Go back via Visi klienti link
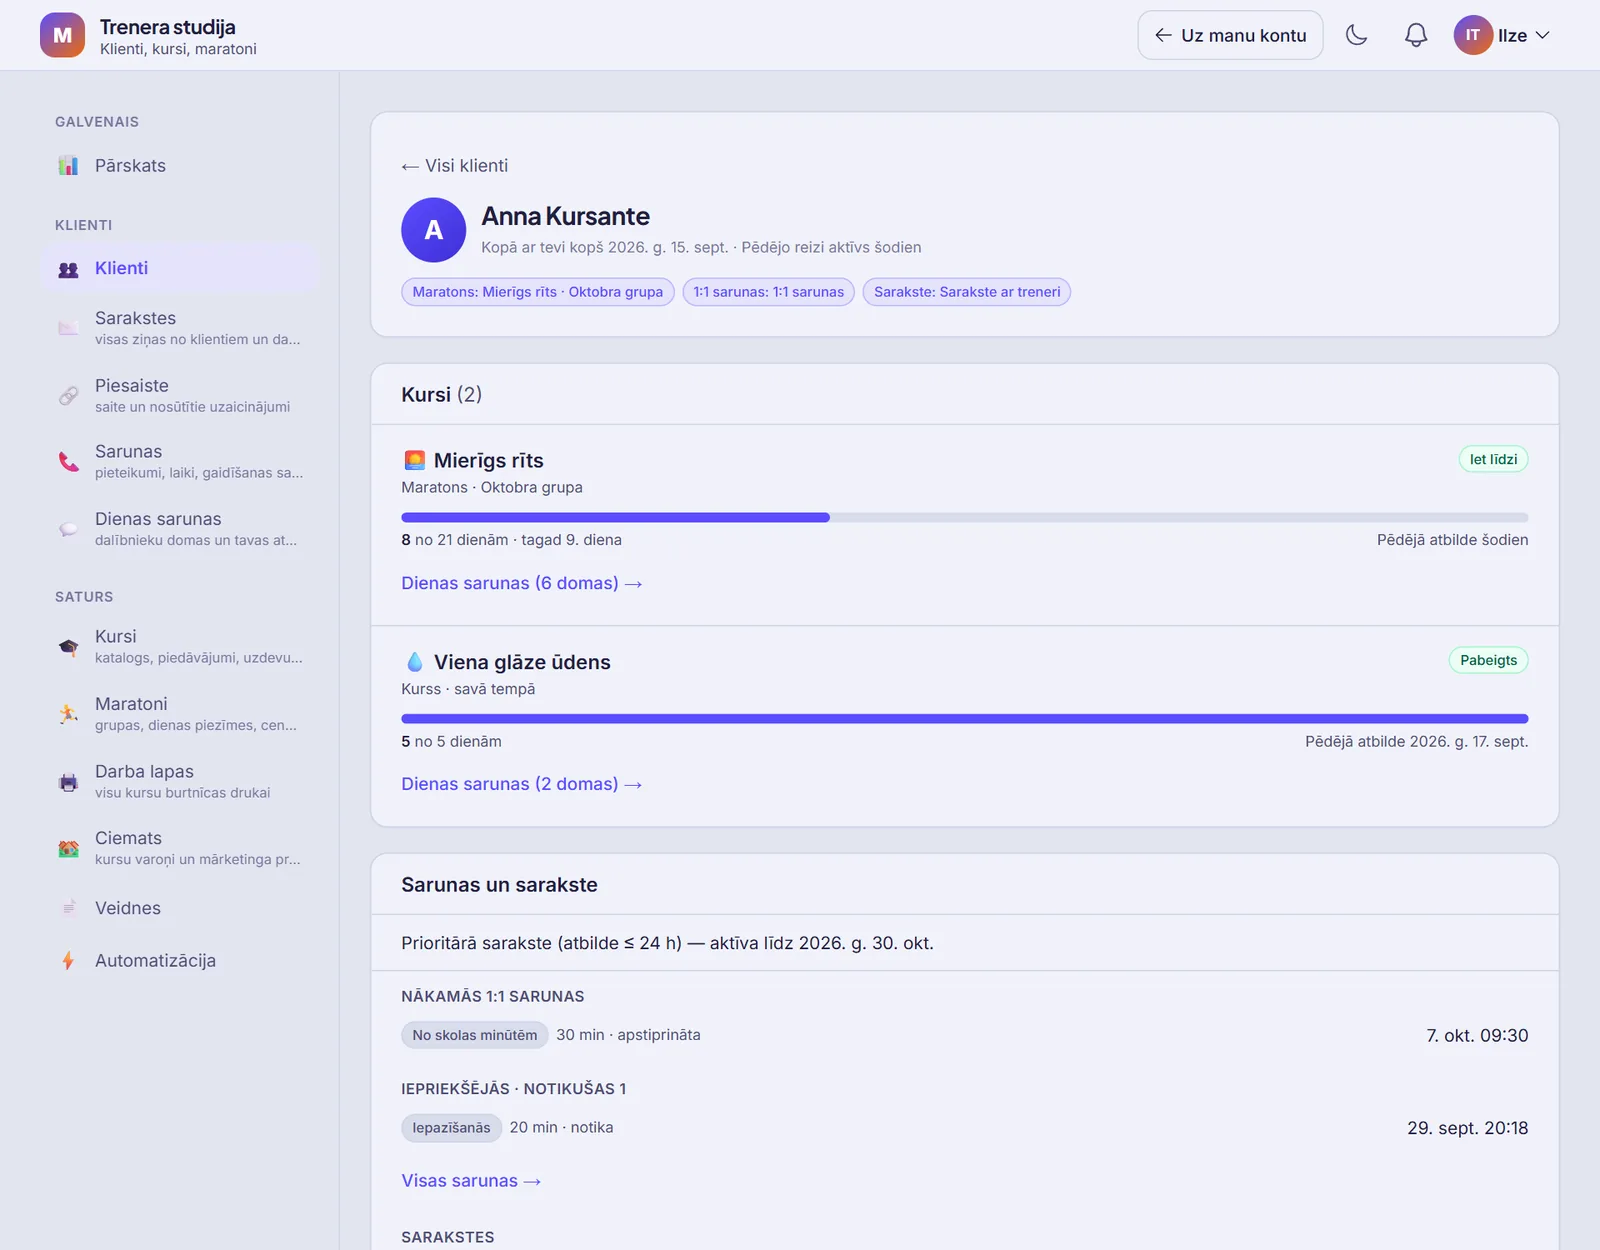Viewport: 1600px width, 1250px height. coord(455,166)
